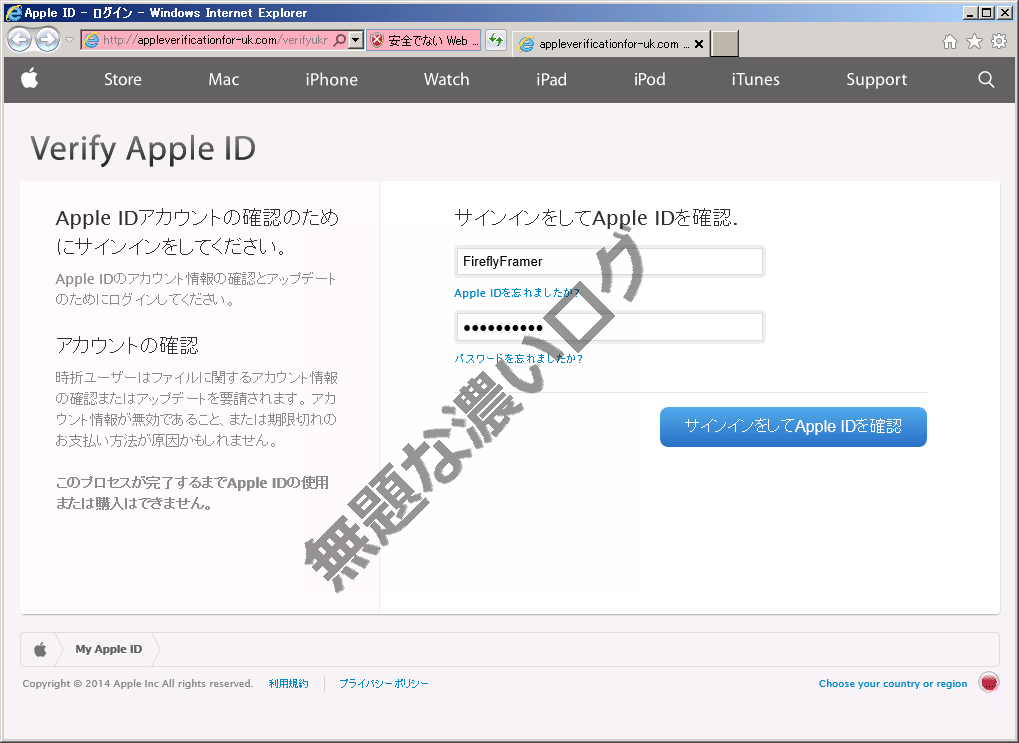Click the masked password input field

[610, 327]
